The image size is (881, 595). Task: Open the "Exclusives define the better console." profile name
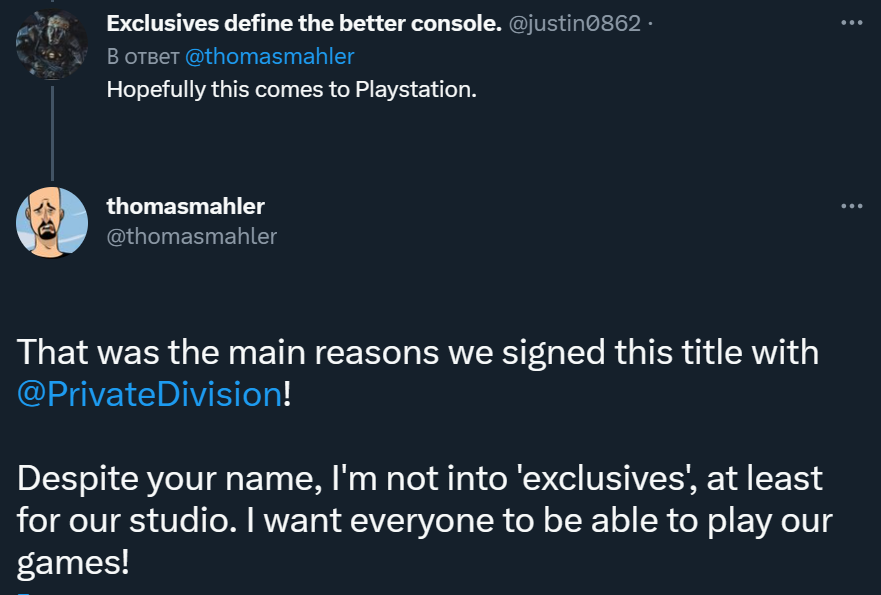coord(304,24)
